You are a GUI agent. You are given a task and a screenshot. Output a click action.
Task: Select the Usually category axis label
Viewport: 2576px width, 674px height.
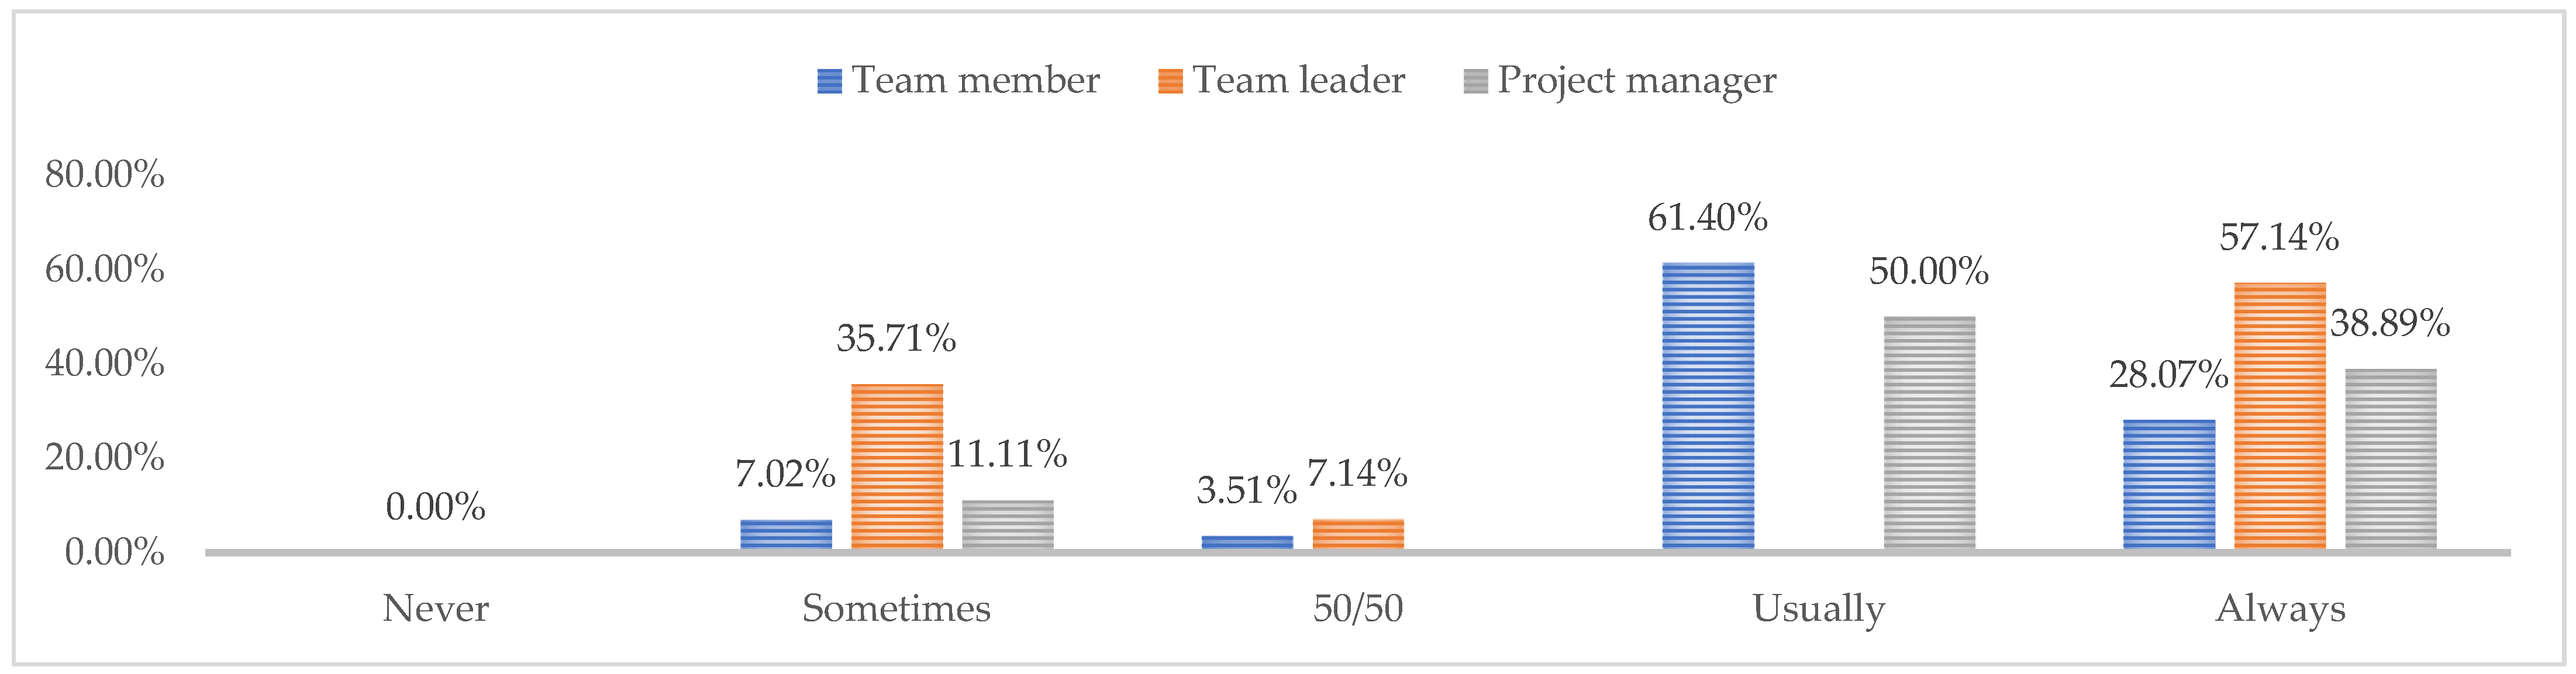tap(1818, 609)
